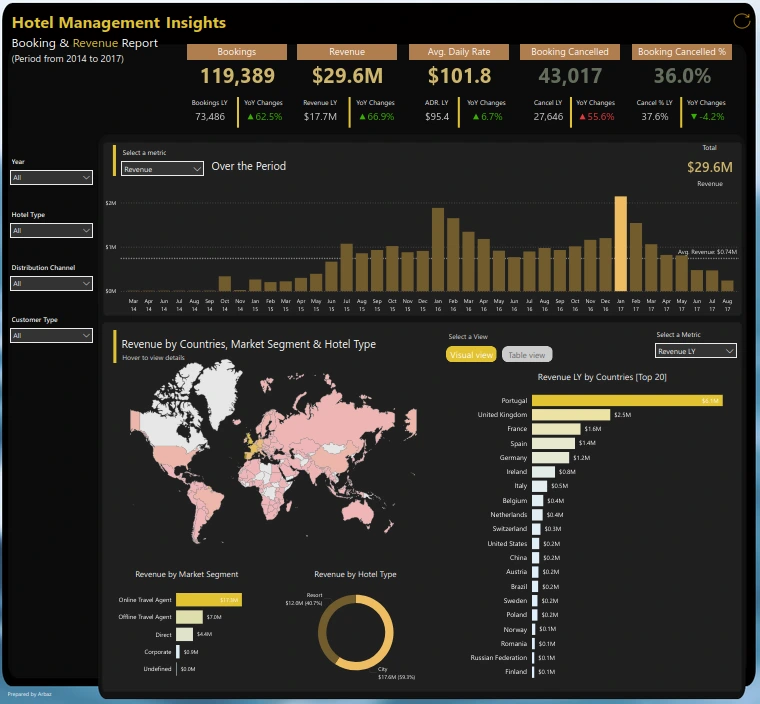
Task: Click the Revenue KPI card header
Action: (x=347, y=52)
